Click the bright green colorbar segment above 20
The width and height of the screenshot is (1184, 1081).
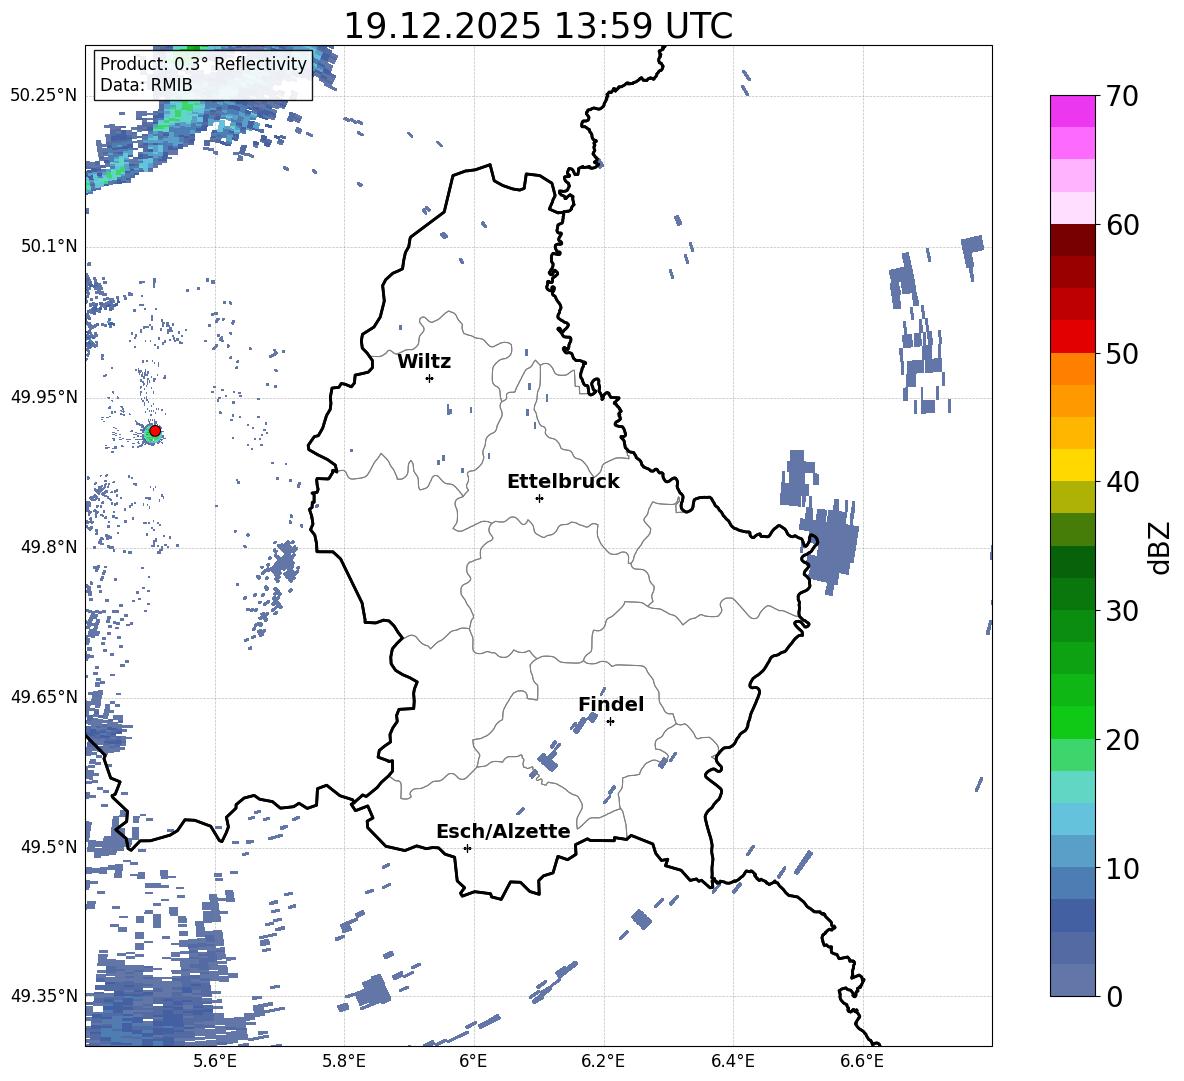pyautogui.click(x=1072, y=722)
